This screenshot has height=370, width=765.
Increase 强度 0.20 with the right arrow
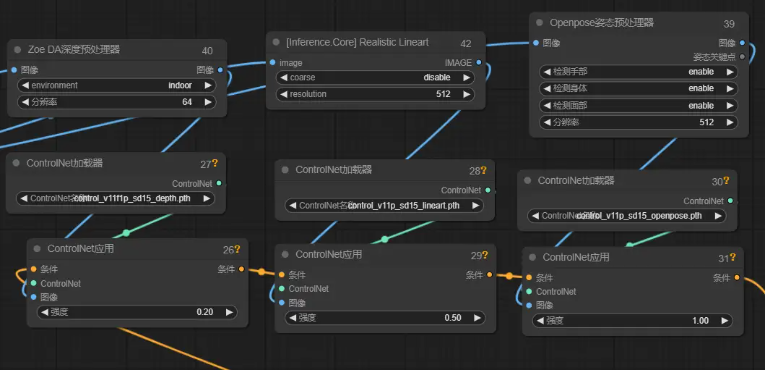(x=229, y=312)
